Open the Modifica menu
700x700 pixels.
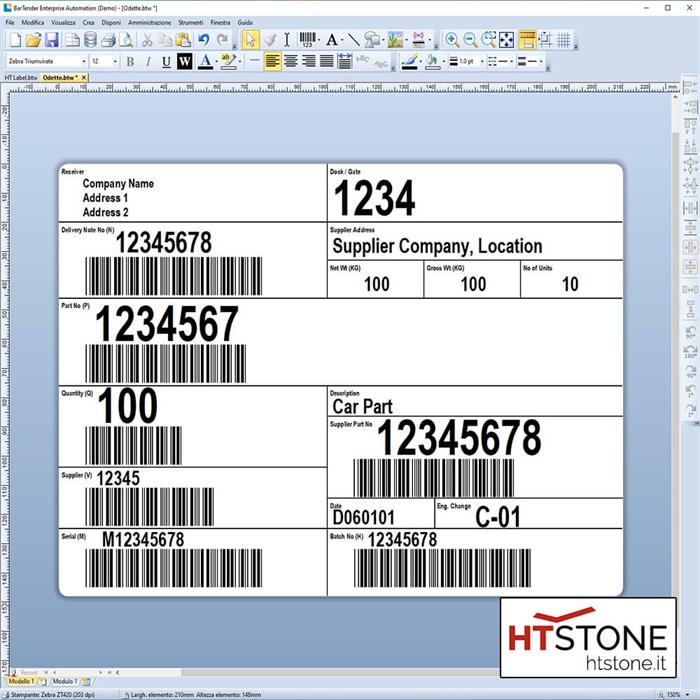point(33,22)
